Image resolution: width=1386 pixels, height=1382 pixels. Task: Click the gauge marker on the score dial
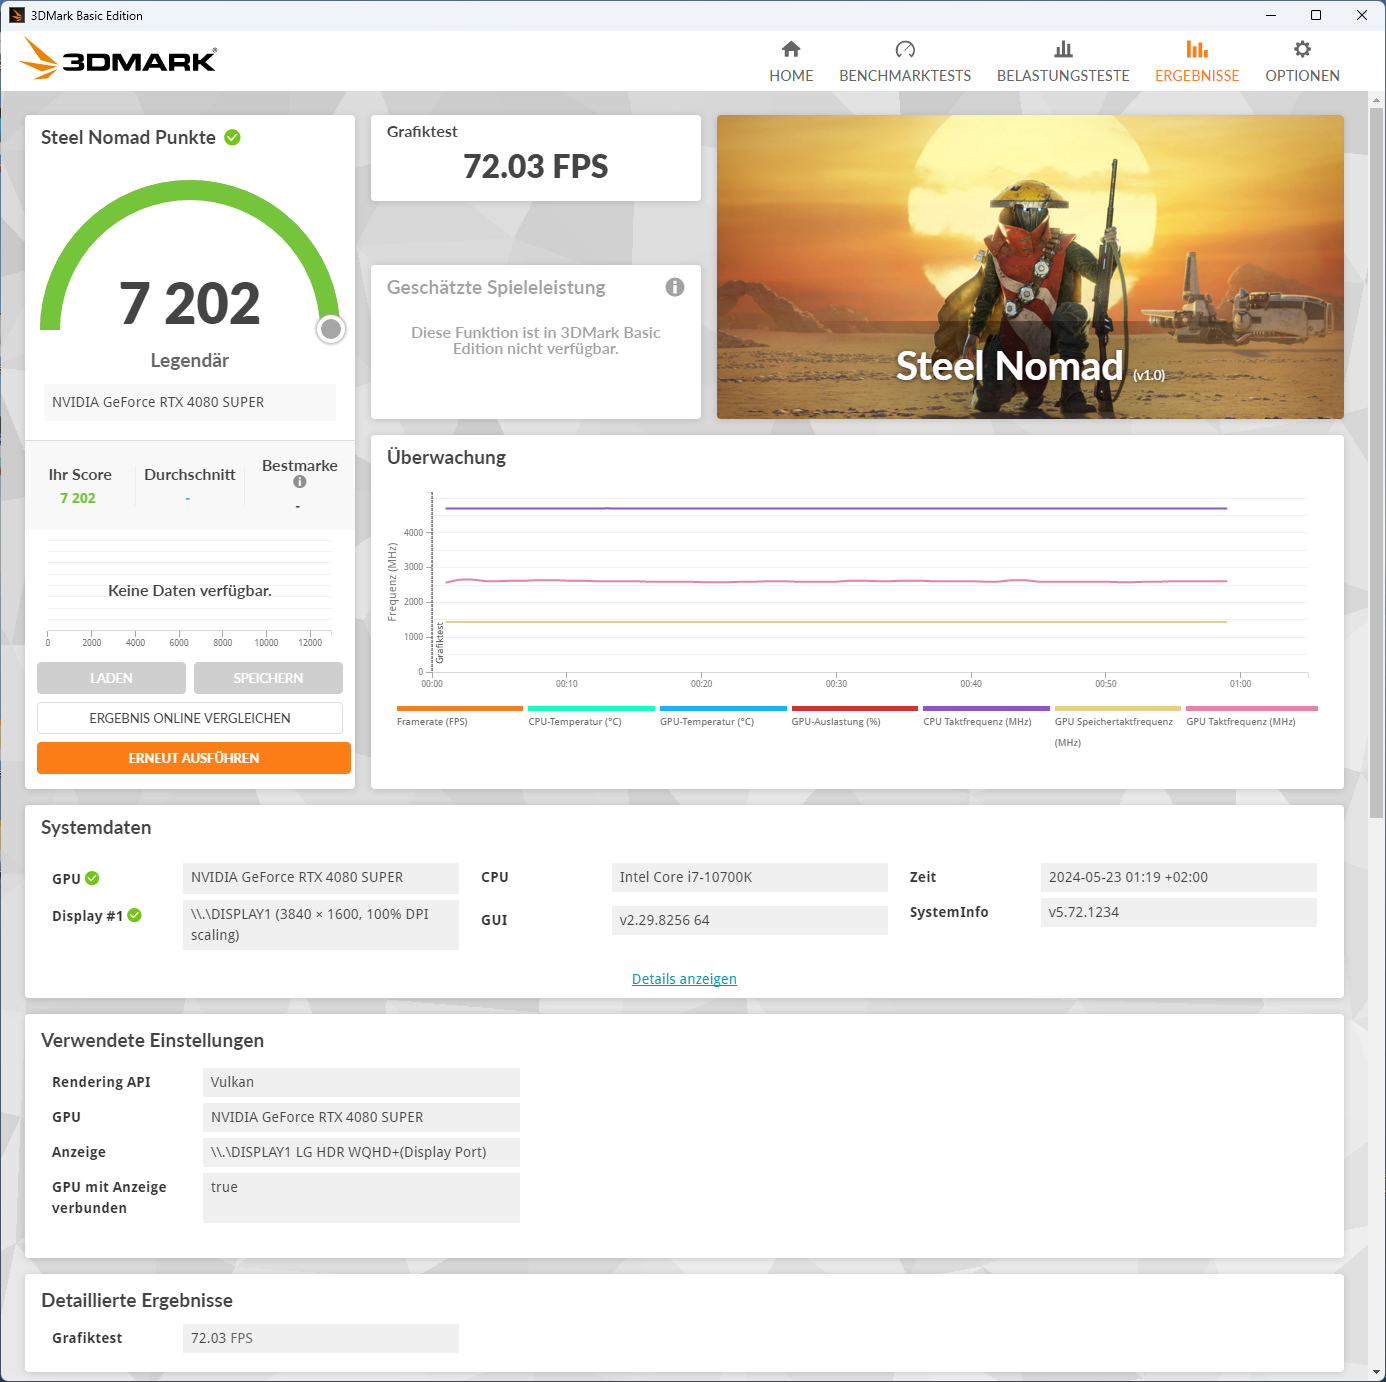click(x=330, y=328)
